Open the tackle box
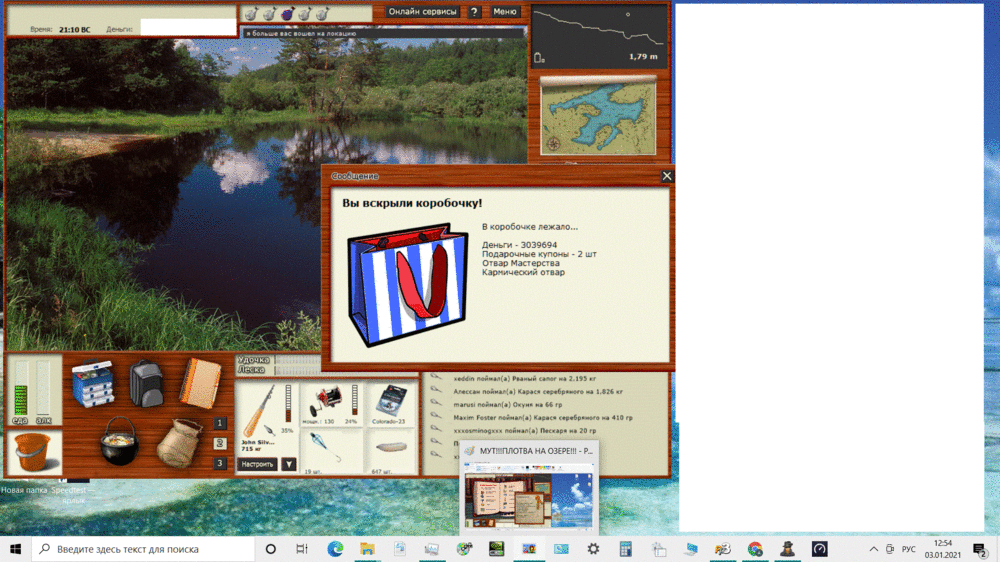The height and width of the screenshot is (562, 1000). click(93, 384)
